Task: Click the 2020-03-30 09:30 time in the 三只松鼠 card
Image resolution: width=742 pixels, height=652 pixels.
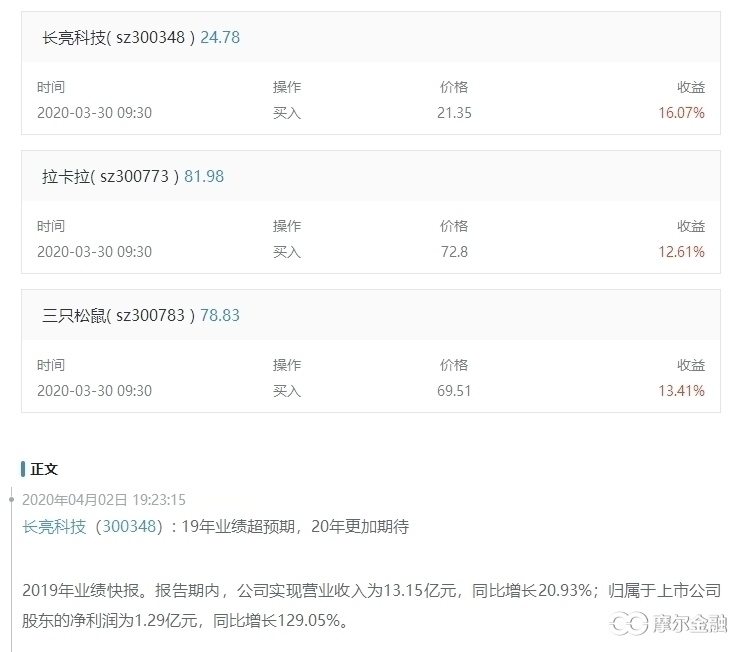Action: point(95,391)
